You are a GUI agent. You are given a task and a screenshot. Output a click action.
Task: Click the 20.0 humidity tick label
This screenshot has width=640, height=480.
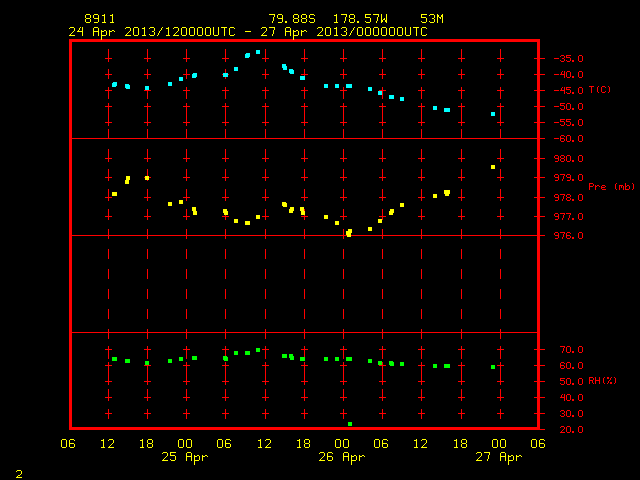[571, 429]
